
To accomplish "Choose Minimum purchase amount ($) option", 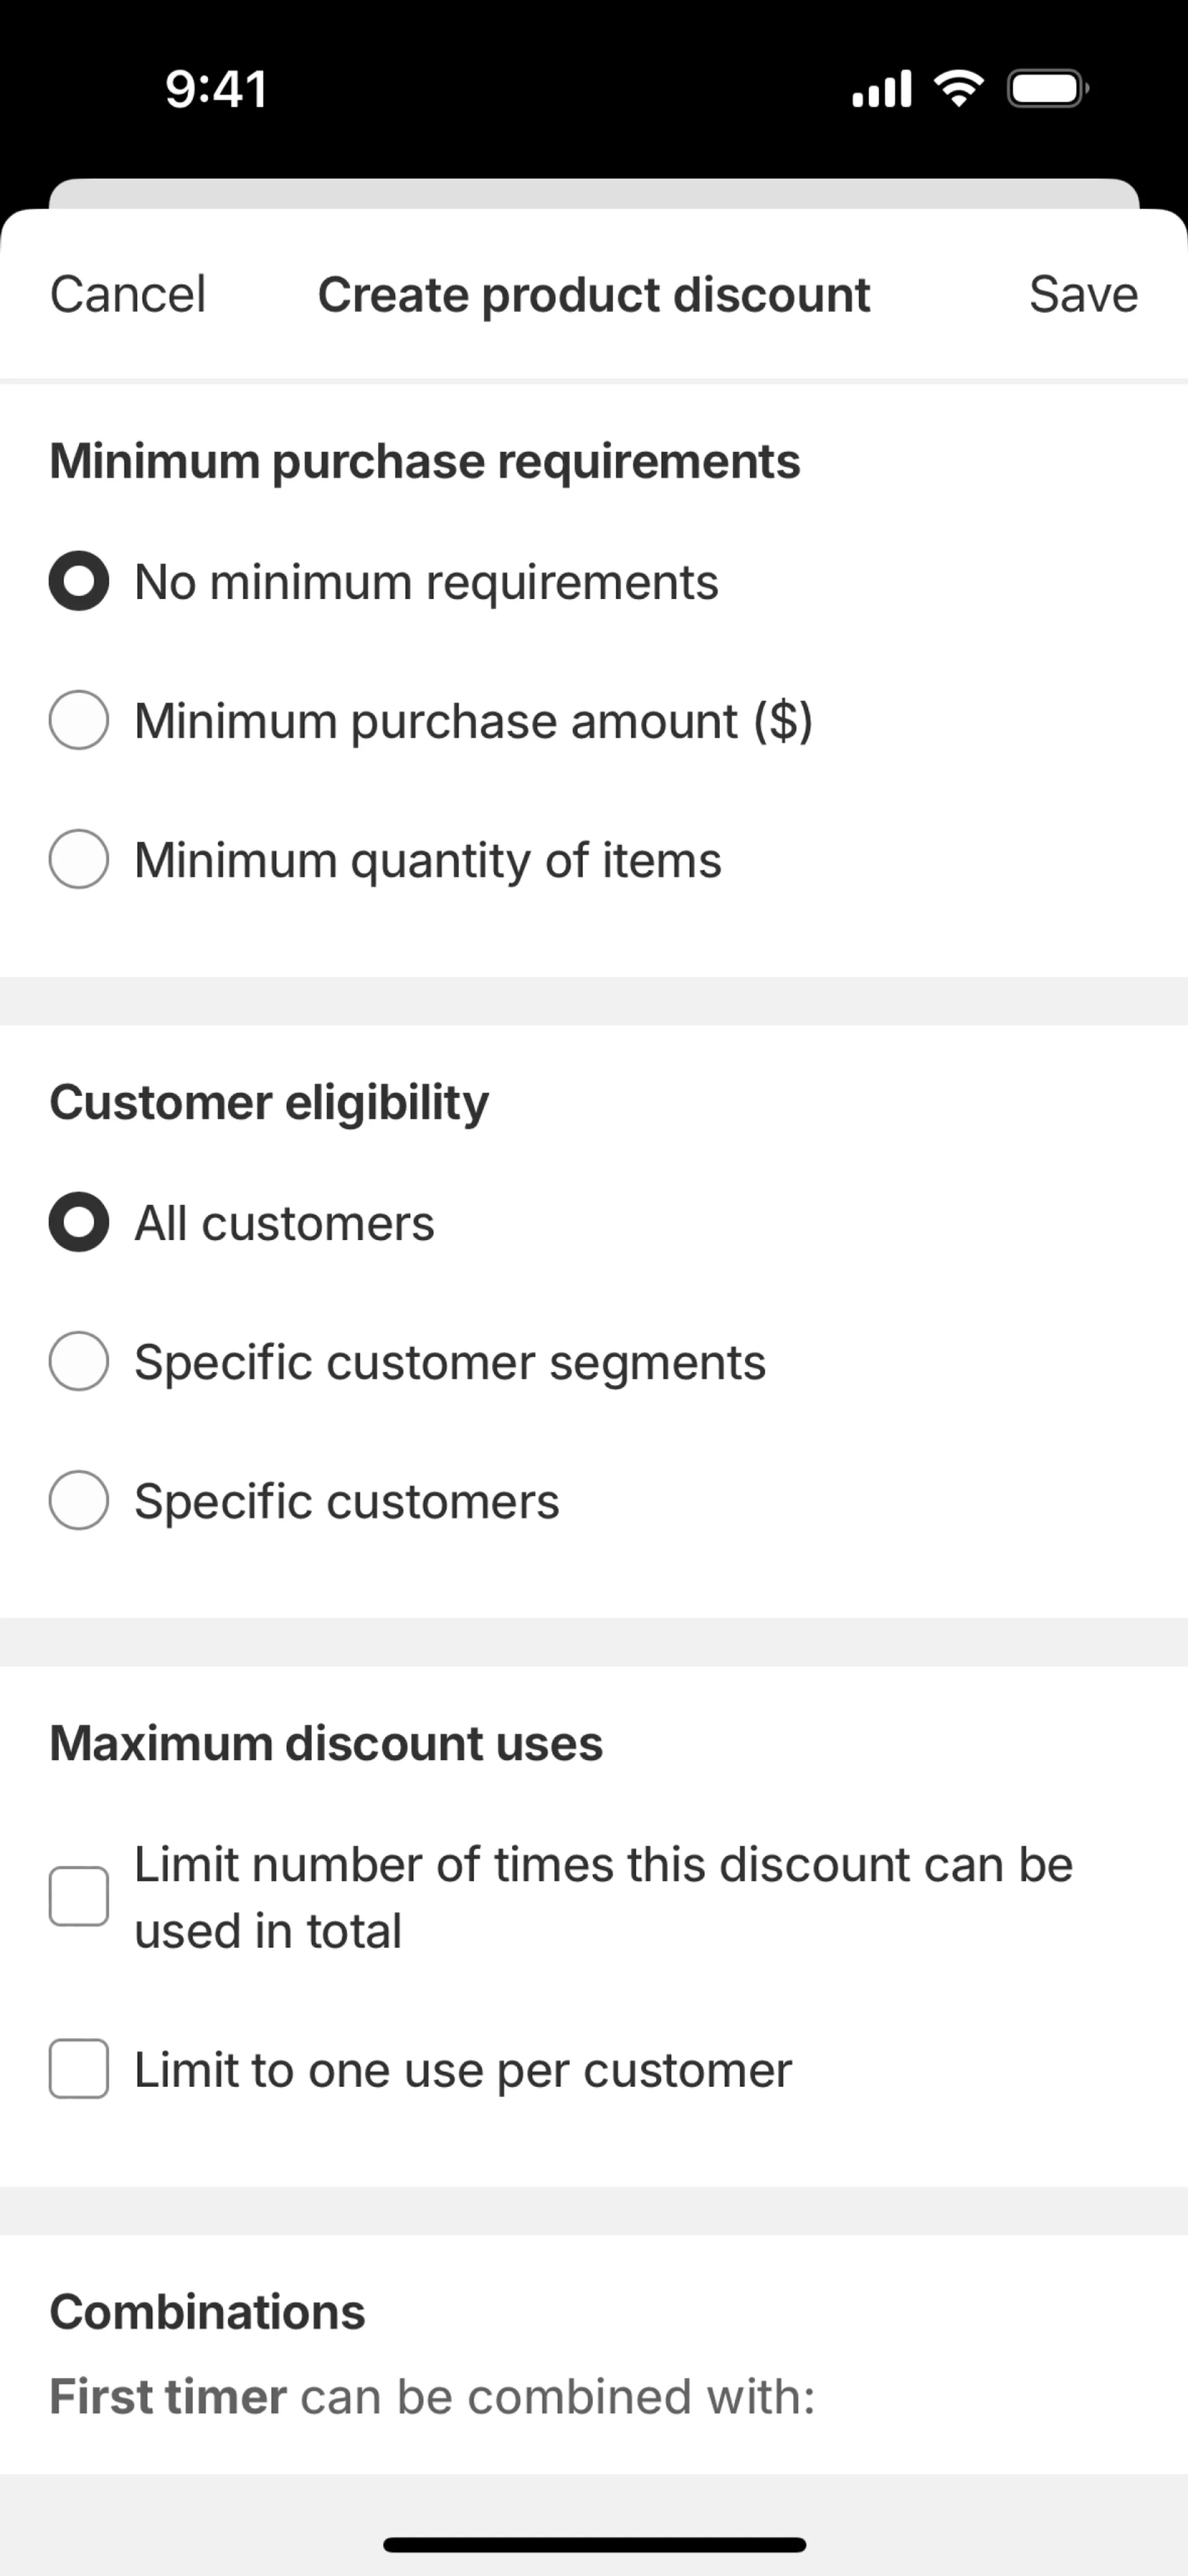I will point(79,720).
